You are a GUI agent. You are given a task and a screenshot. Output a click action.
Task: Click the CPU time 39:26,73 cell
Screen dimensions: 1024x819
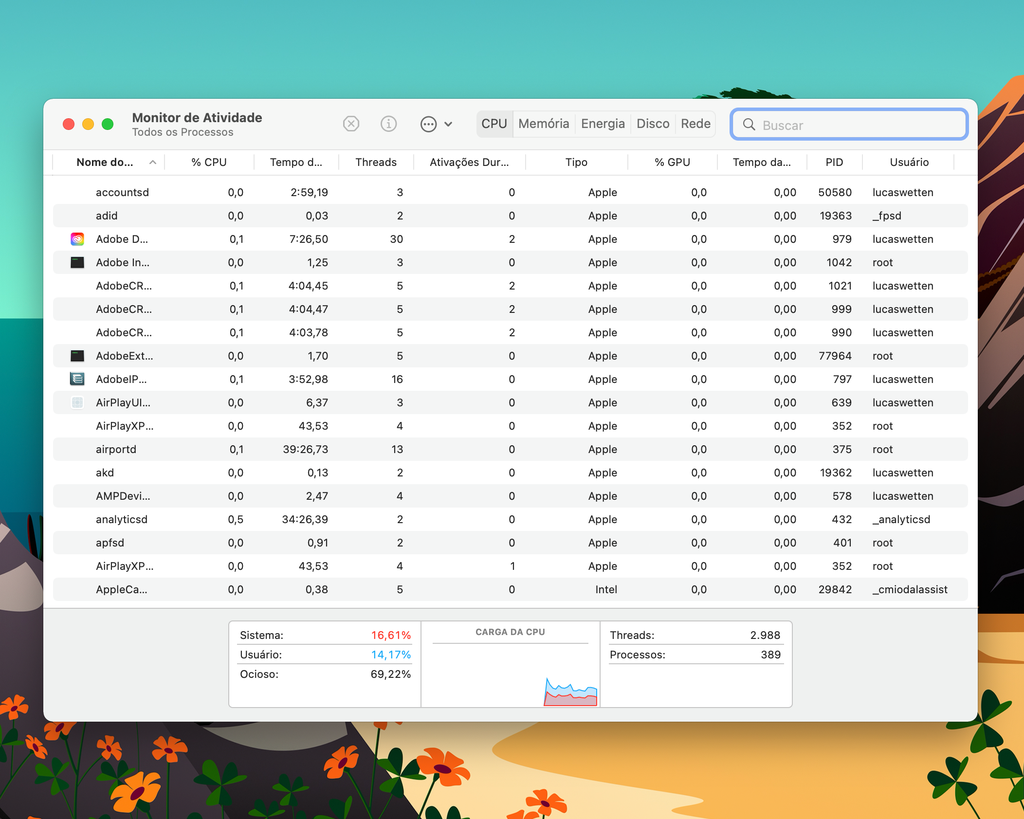point(306,449)
